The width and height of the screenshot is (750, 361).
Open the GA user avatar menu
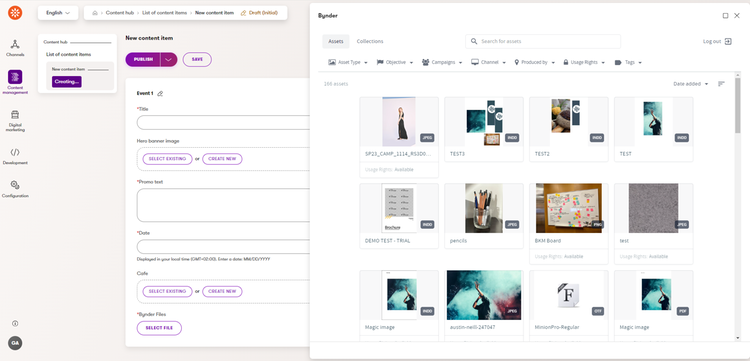(15, 343)
